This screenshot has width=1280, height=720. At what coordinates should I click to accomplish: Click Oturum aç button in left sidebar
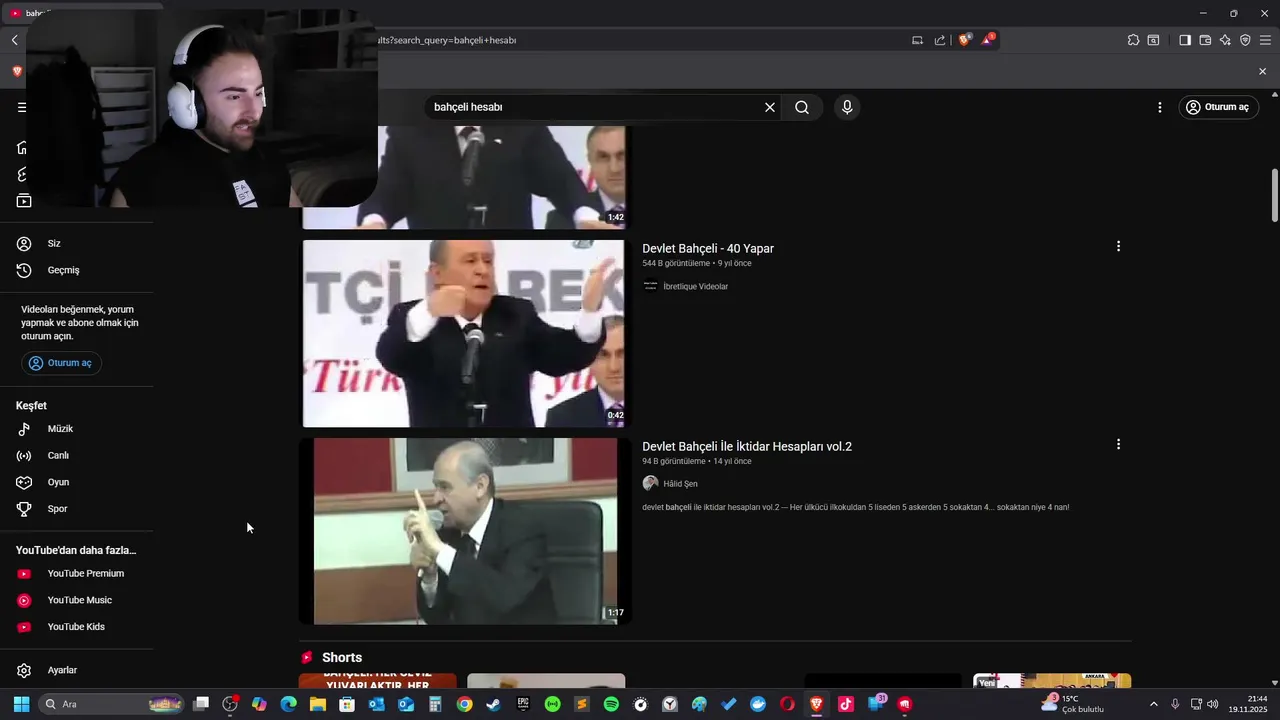61,363
